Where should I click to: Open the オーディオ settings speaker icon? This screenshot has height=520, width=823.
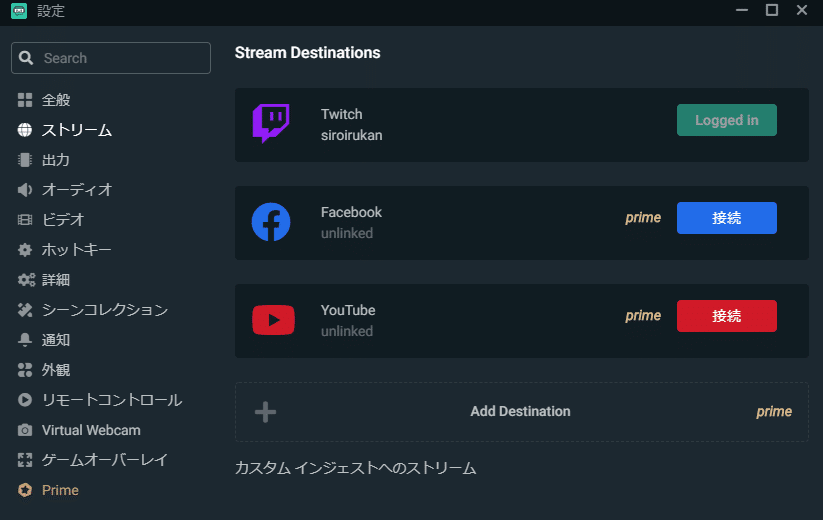coord(25,190)
